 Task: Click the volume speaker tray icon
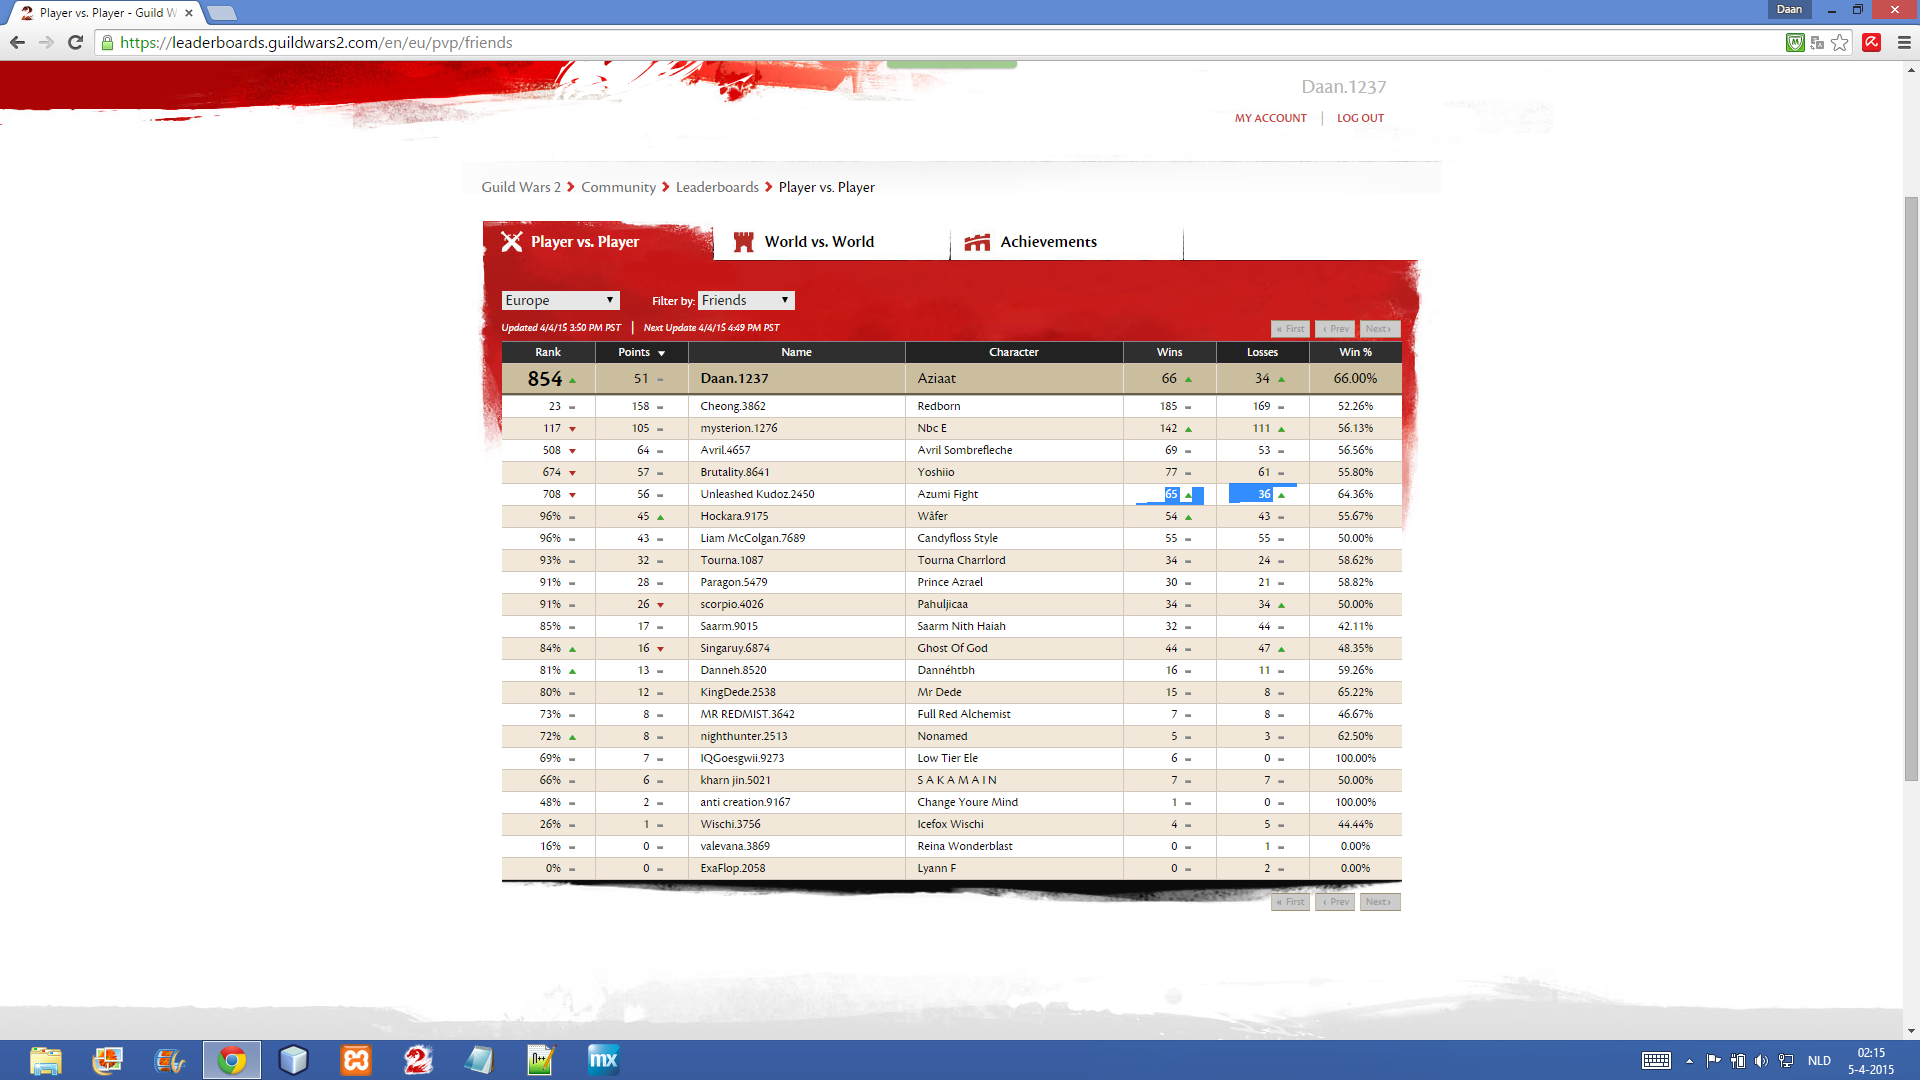(x=1761, y=1061)
